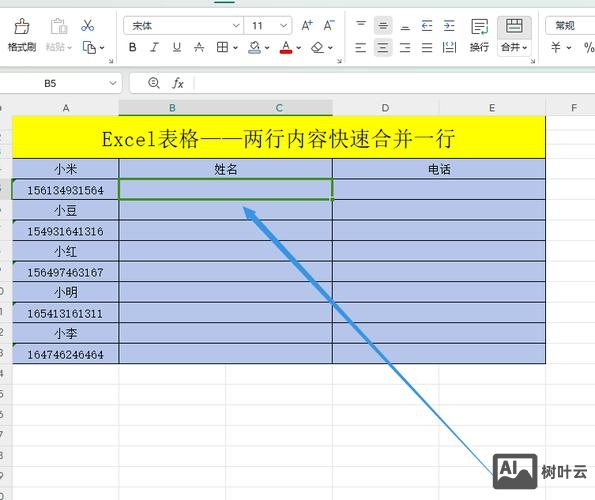Open font settings dialog launcher
Screen dimensions: 595x500
339,61
